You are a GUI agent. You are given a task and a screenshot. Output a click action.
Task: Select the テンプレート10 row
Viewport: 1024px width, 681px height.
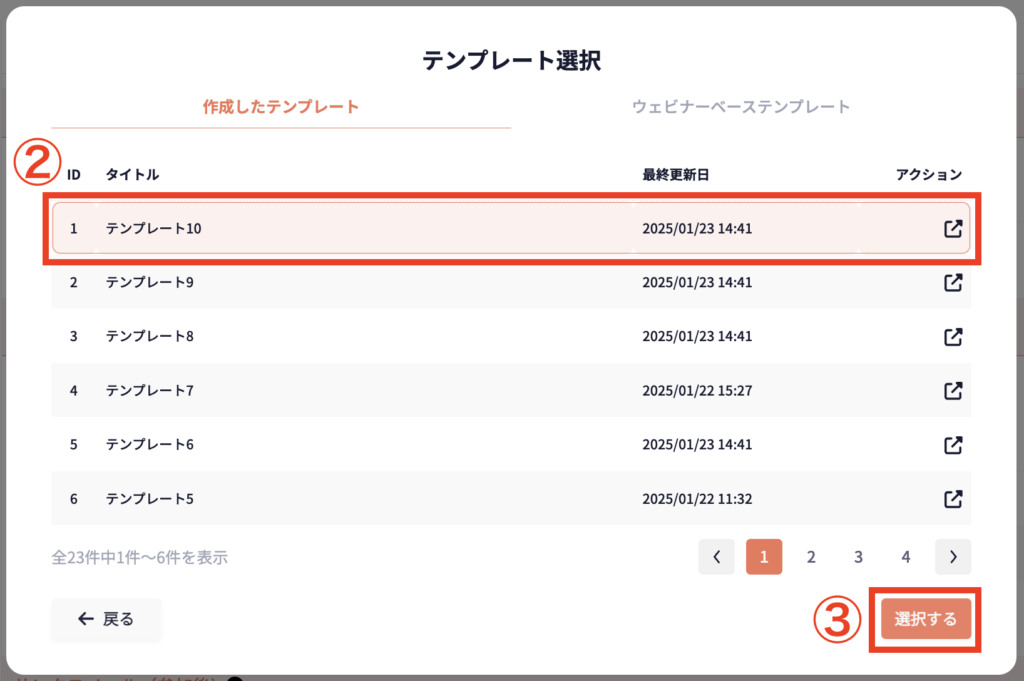click(400, 228)
